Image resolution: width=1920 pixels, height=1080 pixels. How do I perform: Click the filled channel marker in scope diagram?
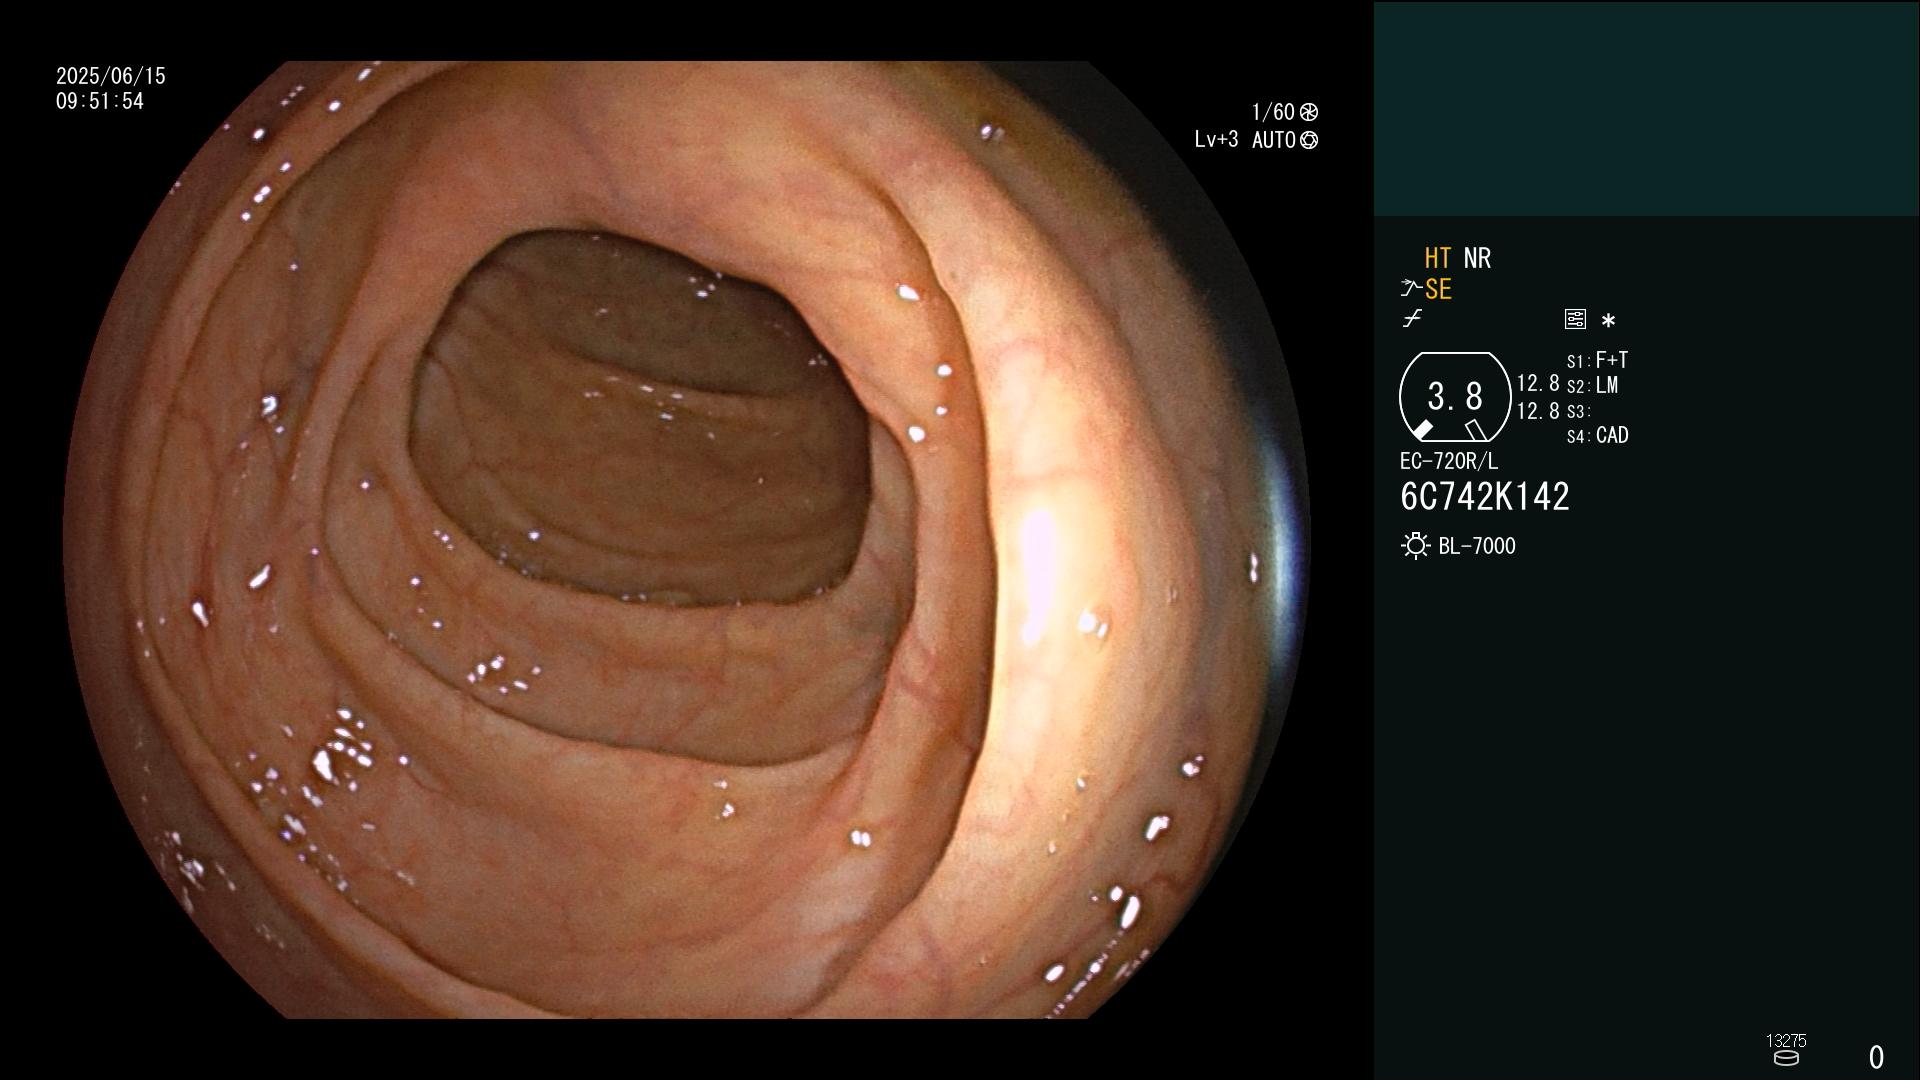pyautogui.click(x=1422, y=430)
